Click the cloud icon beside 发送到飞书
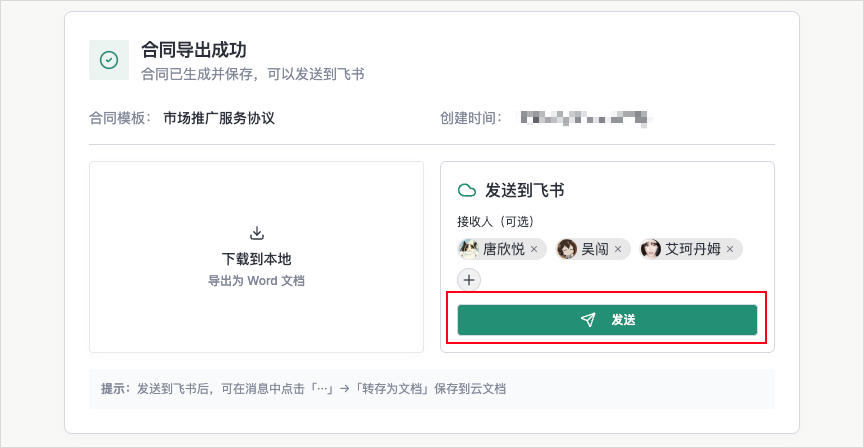Viewport: 864px width, 448px height. click(466, 190)
